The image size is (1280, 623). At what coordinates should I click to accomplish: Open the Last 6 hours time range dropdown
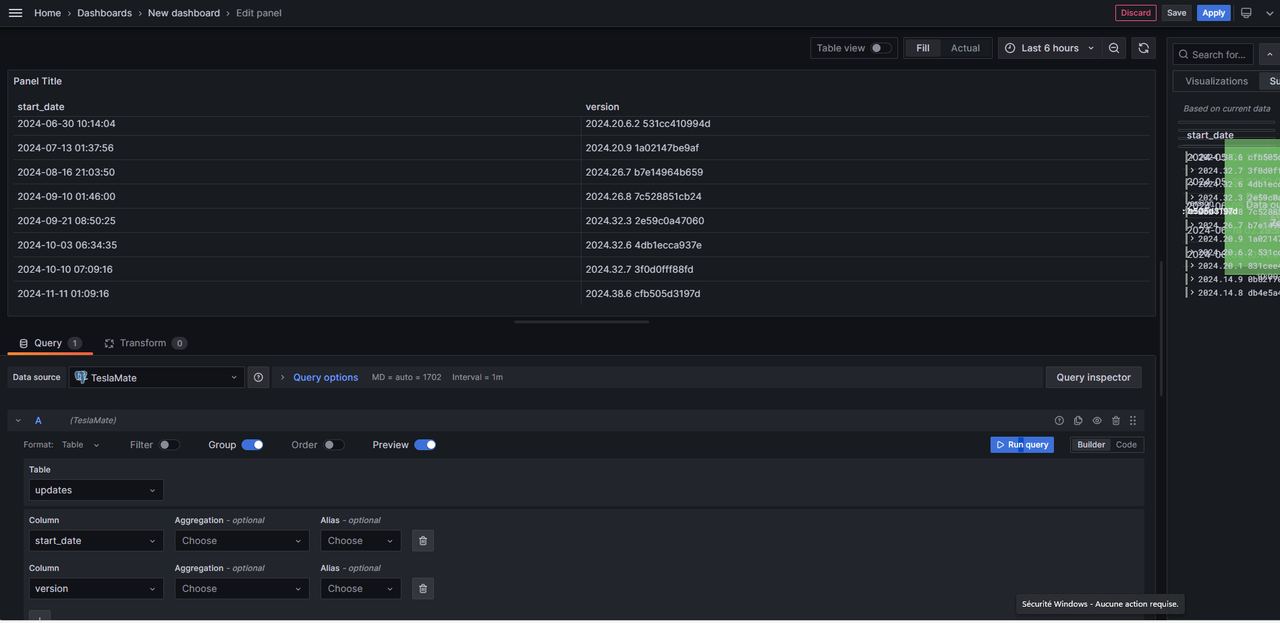(1049, 48)
